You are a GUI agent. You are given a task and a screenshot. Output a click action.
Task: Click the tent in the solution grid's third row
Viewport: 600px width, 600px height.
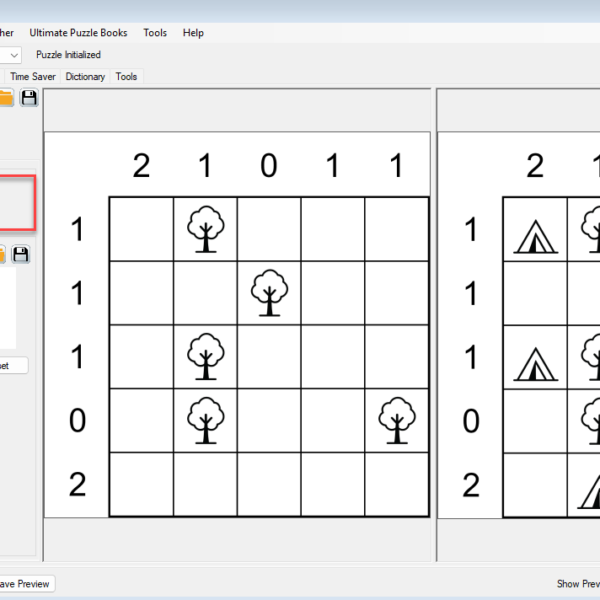click(x=534, y=363)
